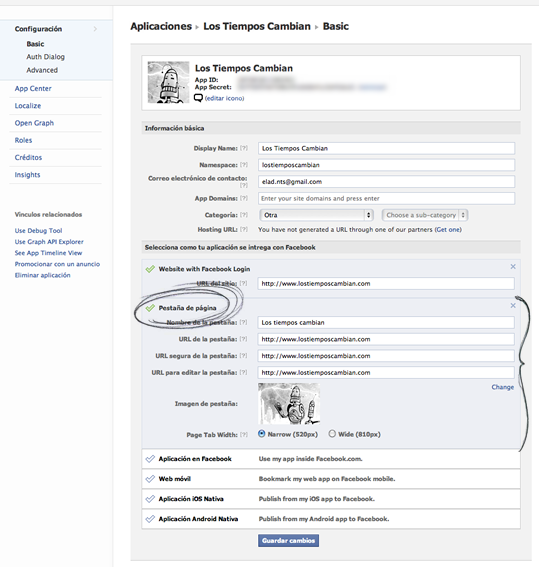Collapse the Configuración section arrow
539x567 pixels.
[95, 29]
